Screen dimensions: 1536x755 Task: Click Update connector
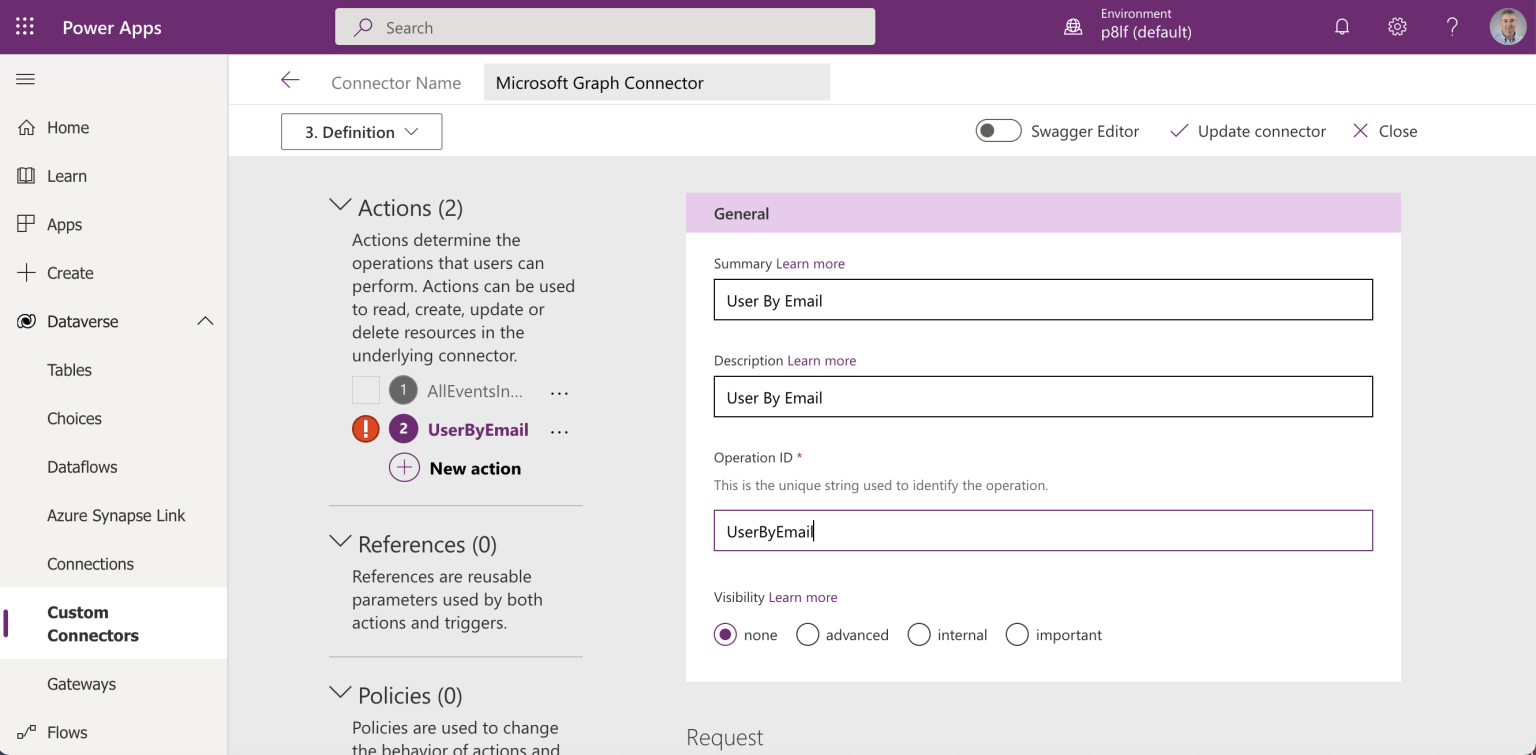coord(1248,131)
